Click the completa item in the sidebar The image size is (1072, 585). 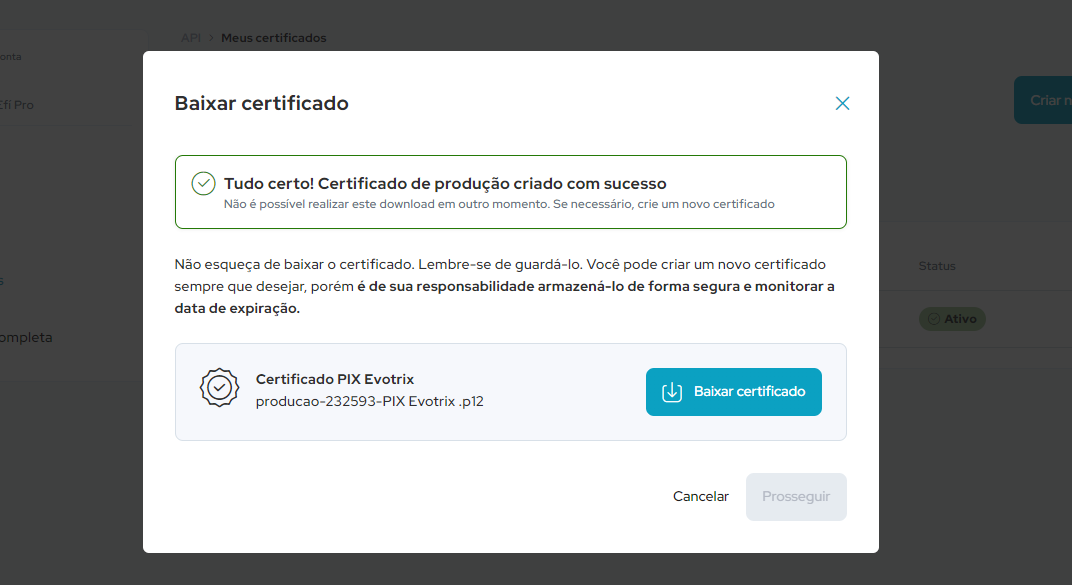(26, 337)
